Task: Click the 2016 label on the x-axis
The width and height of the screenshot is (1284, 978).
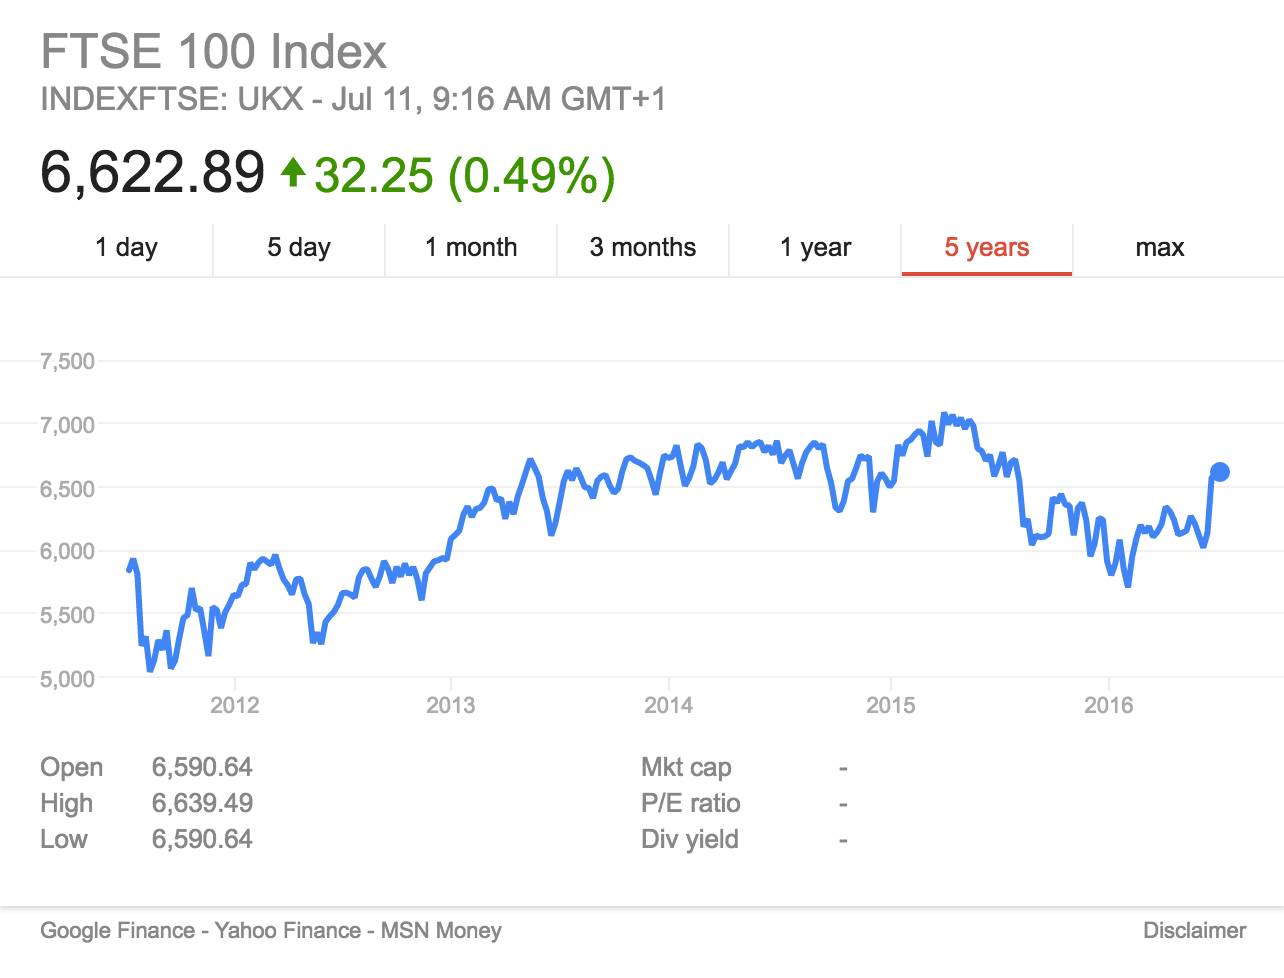Action: [1109, 706]
